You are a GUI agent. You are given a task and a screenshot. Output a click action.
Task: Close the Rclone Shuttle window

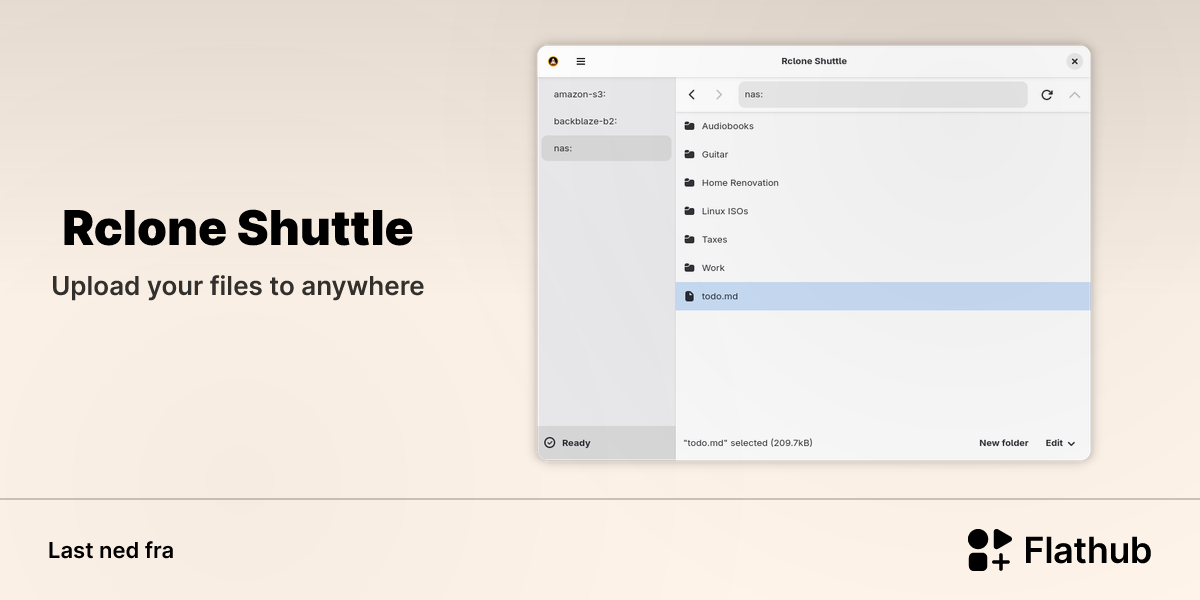1075,61
